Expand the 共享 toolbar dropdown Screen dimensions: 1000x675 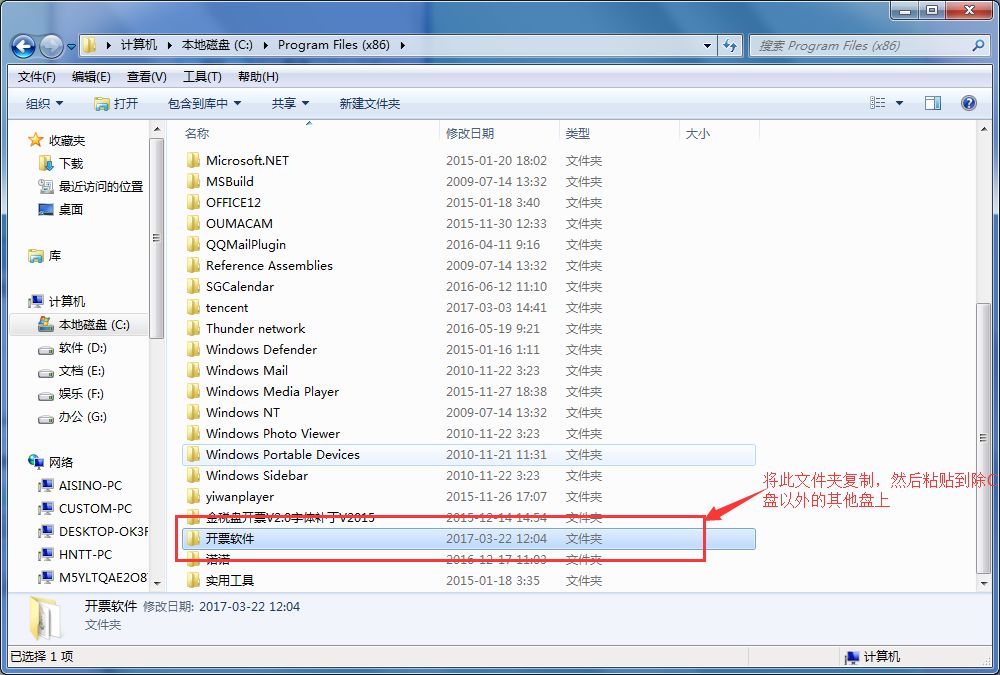click(x=290, y=103)
